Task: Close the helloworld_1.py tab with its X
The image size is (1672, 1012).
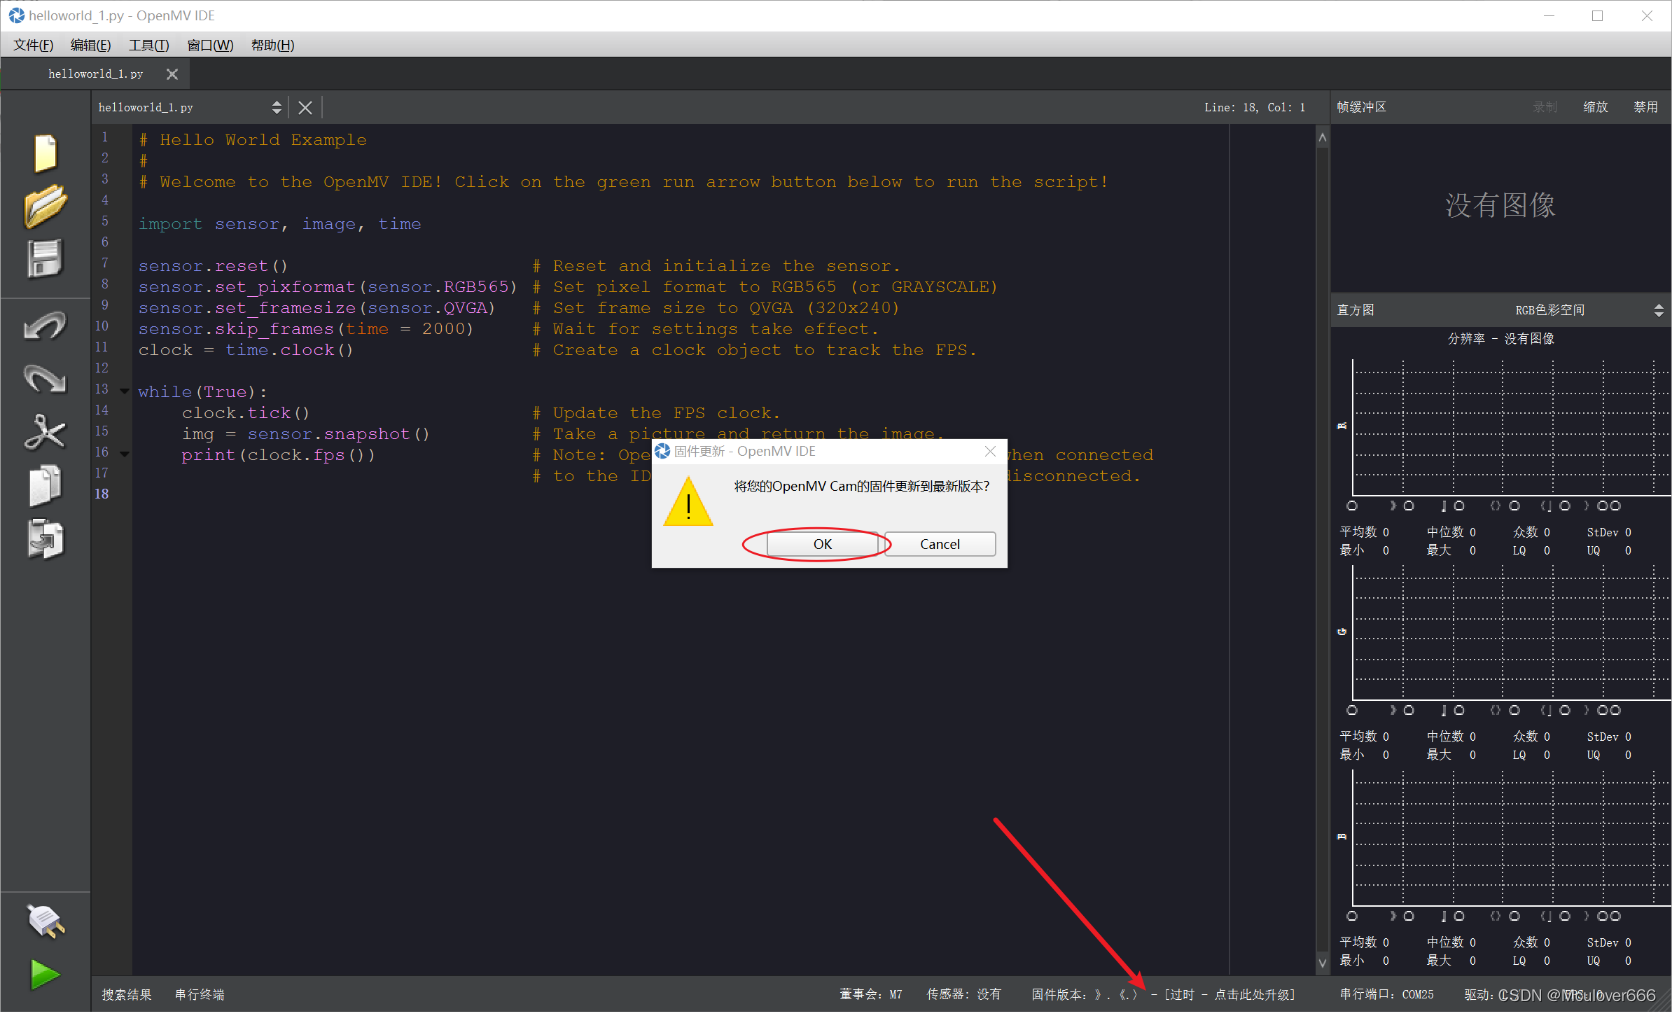Action: [x=172, y=74]
